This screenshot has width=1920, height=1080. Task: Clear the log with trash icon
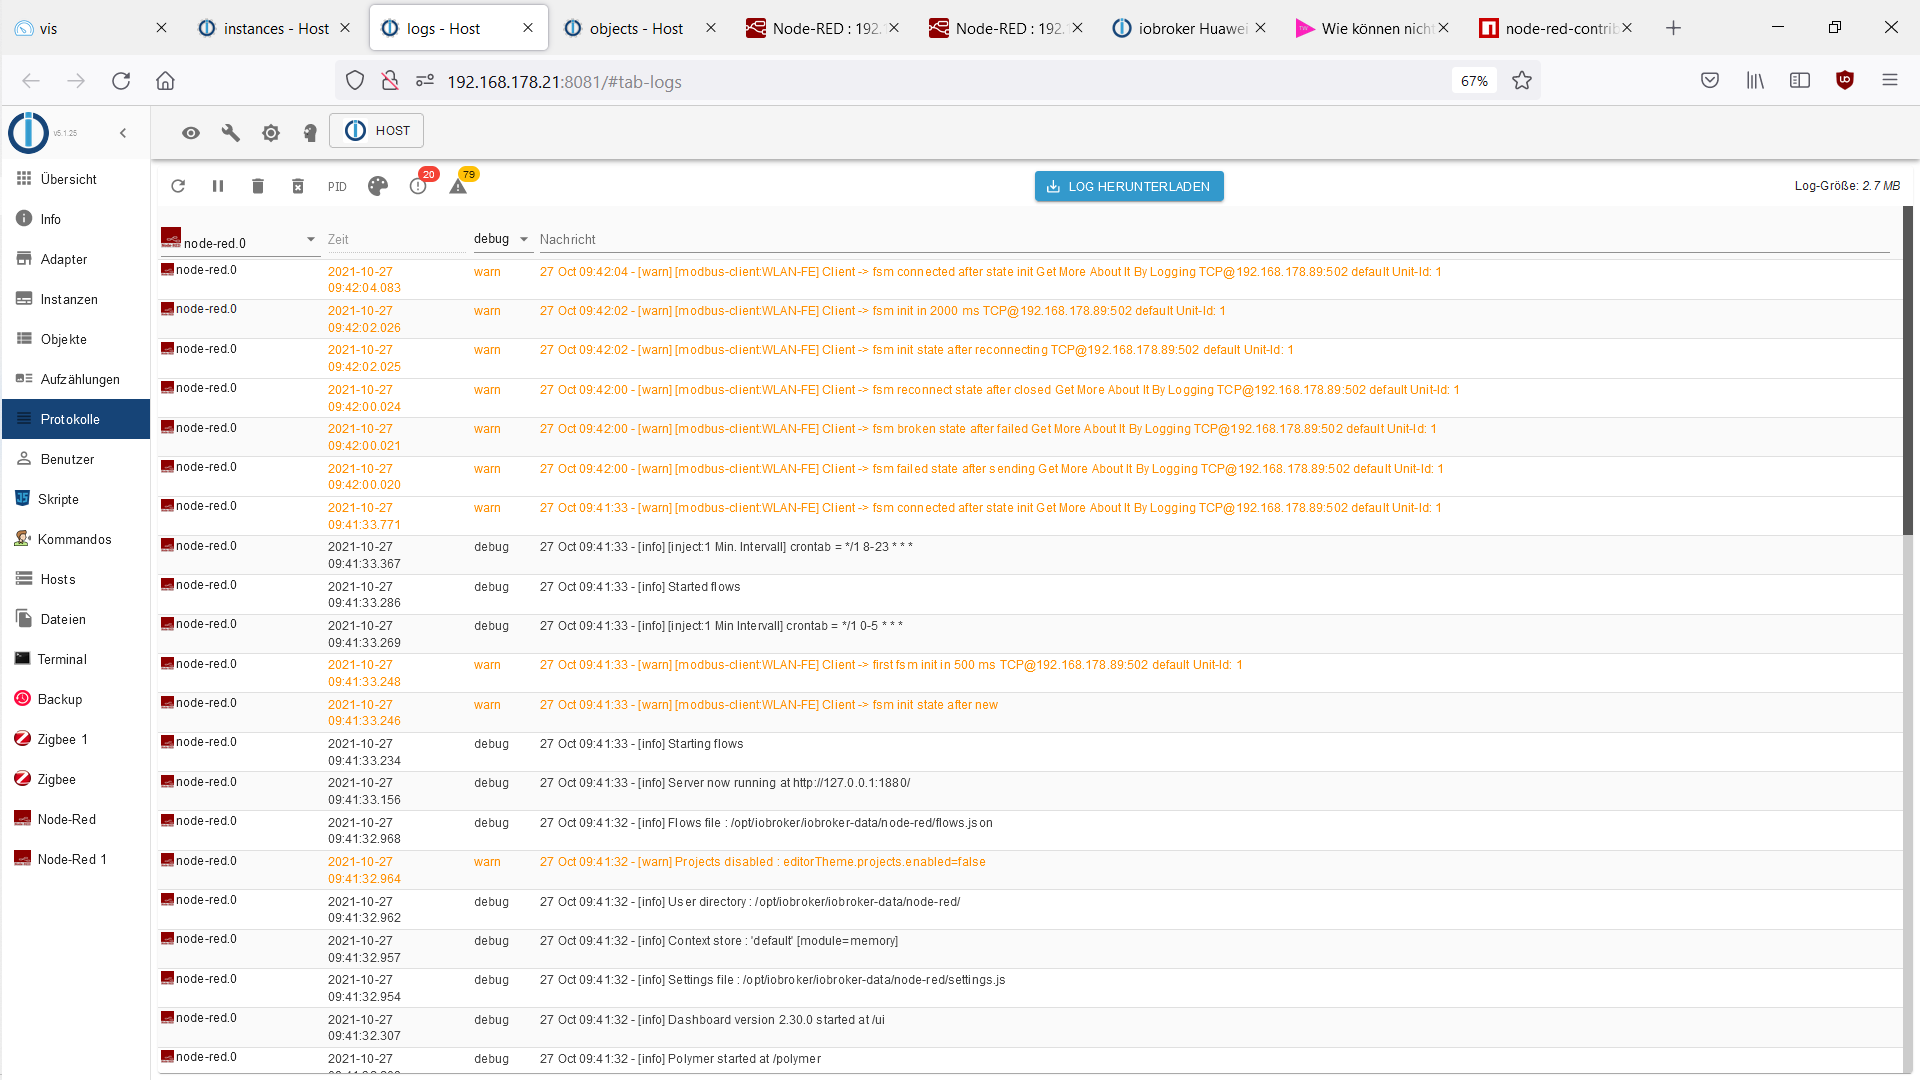pos(258,186)
